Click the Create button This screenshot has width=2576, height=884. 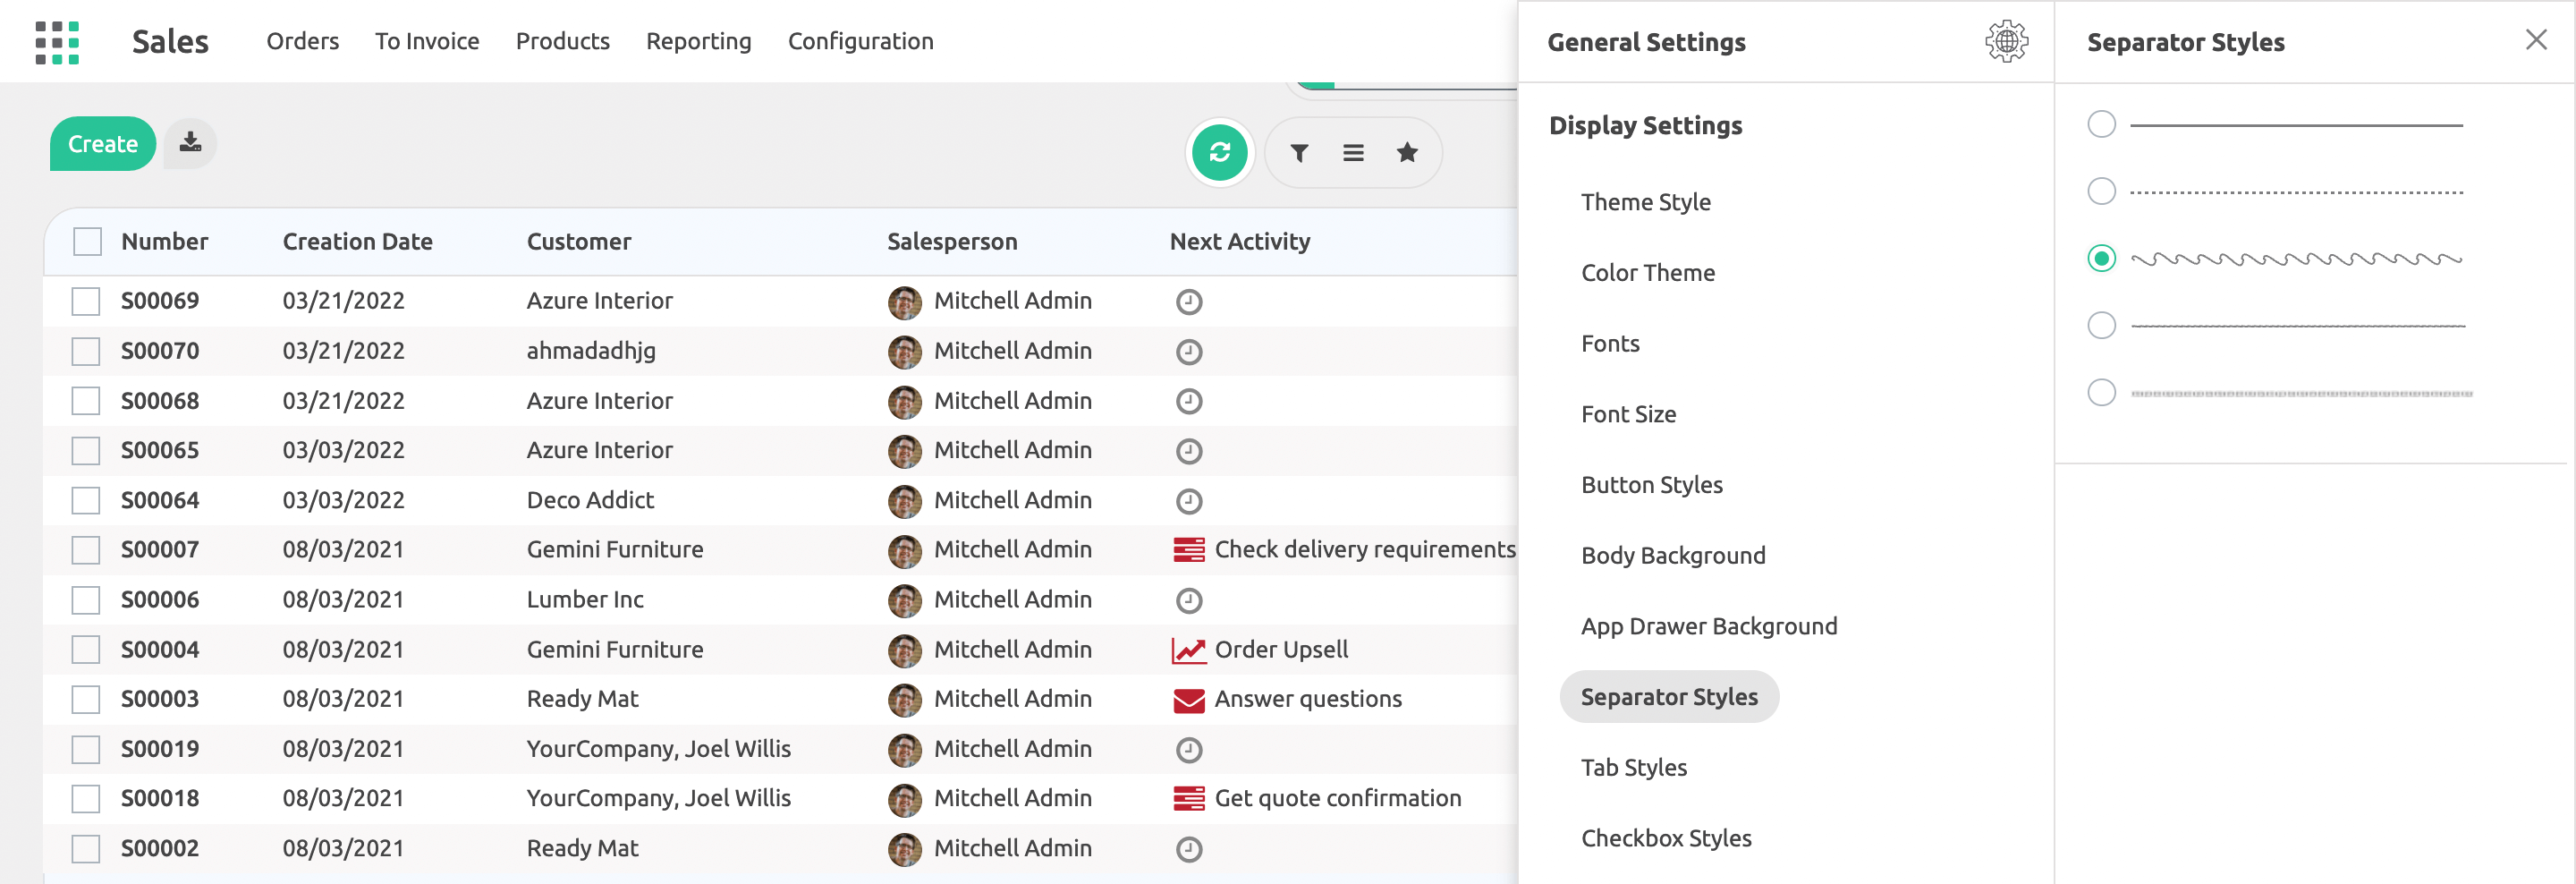(103, 144)
